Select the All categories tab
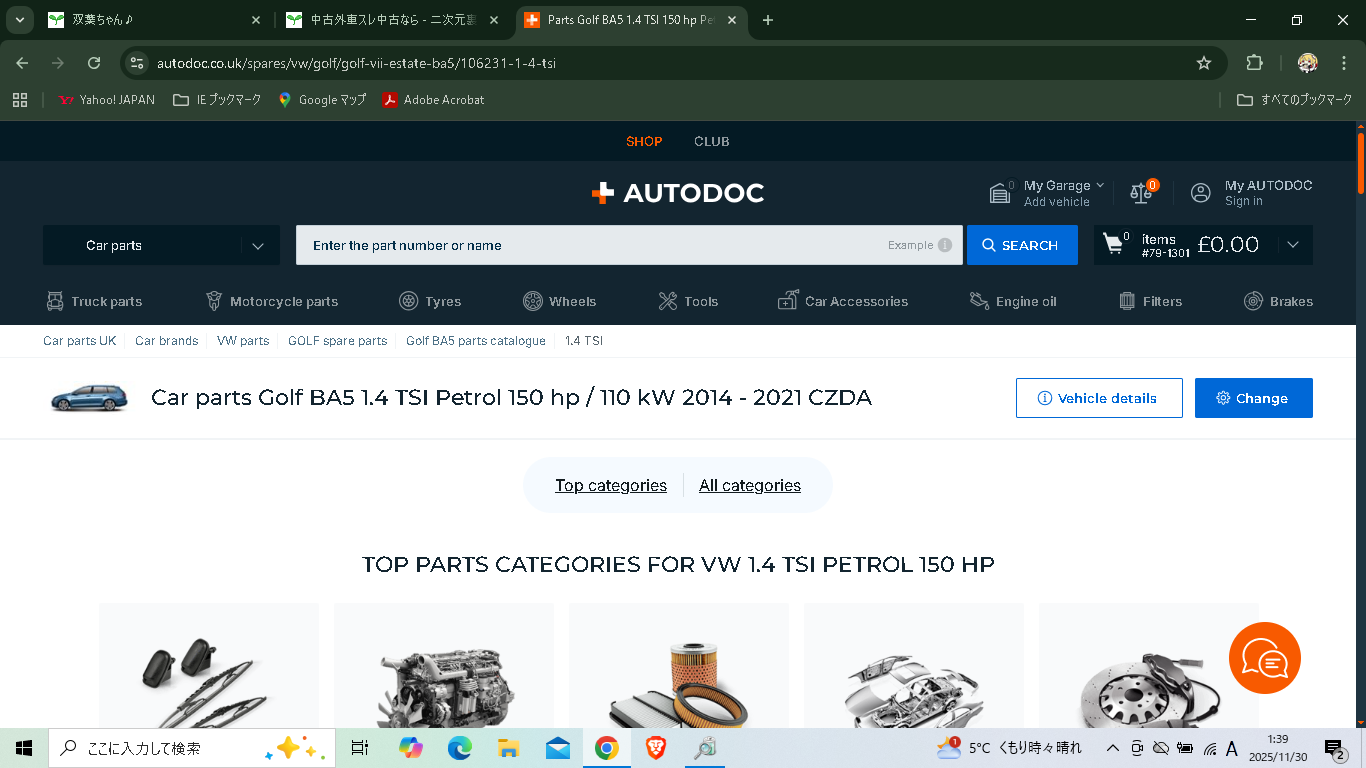The height and width of the screenshot is (768, 1366). (750, 485)
